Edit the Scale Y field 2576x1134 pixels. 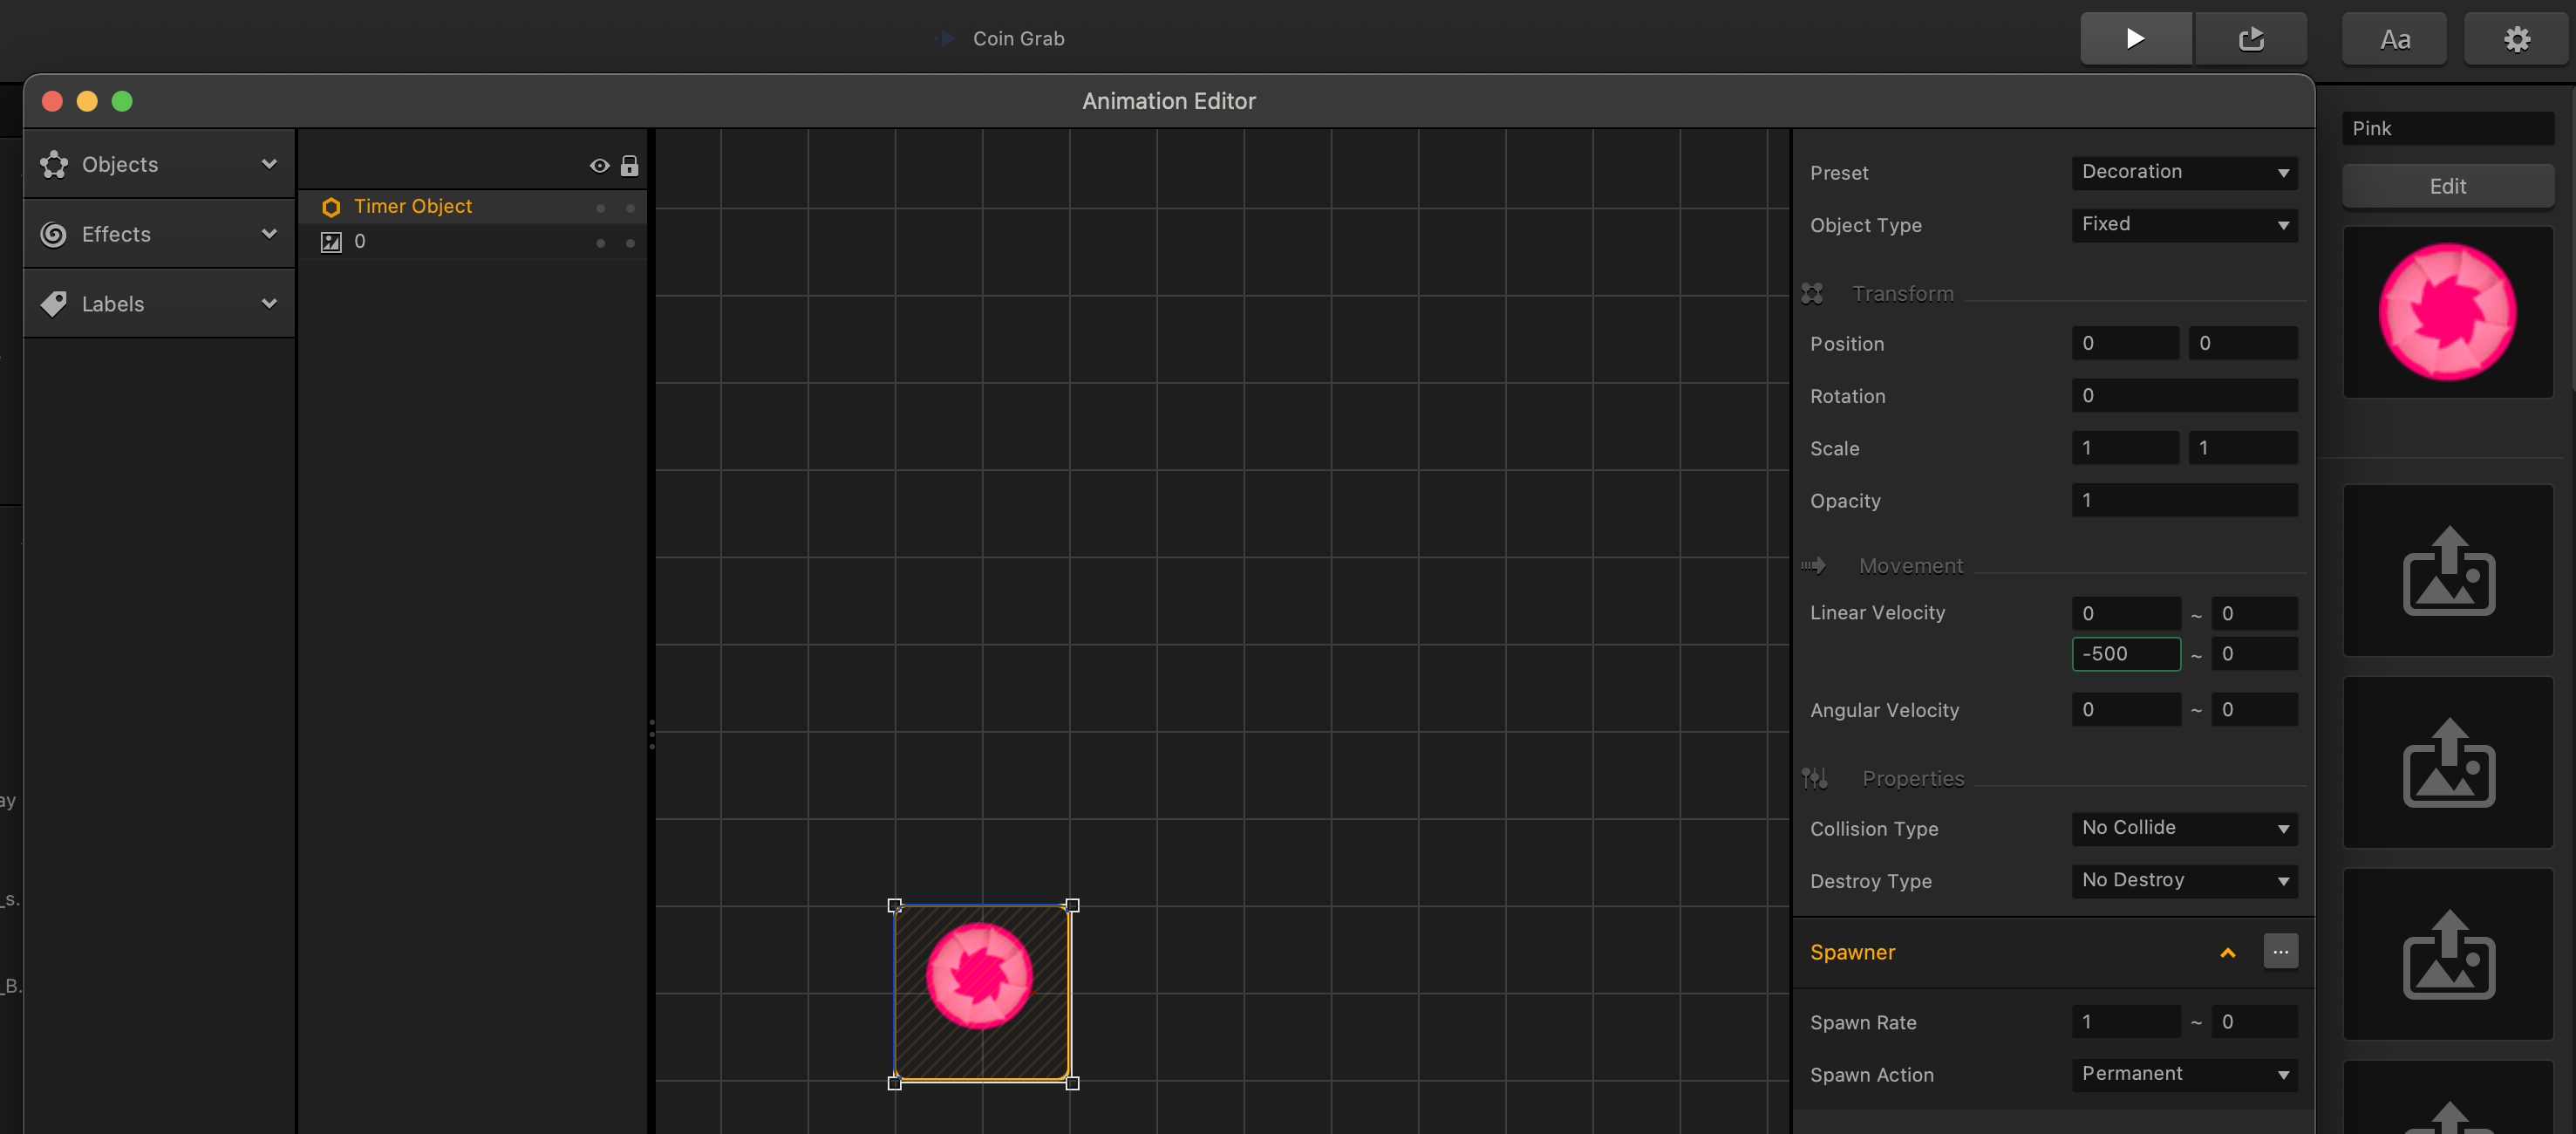pyautogui.click(x=2242, y=448)
